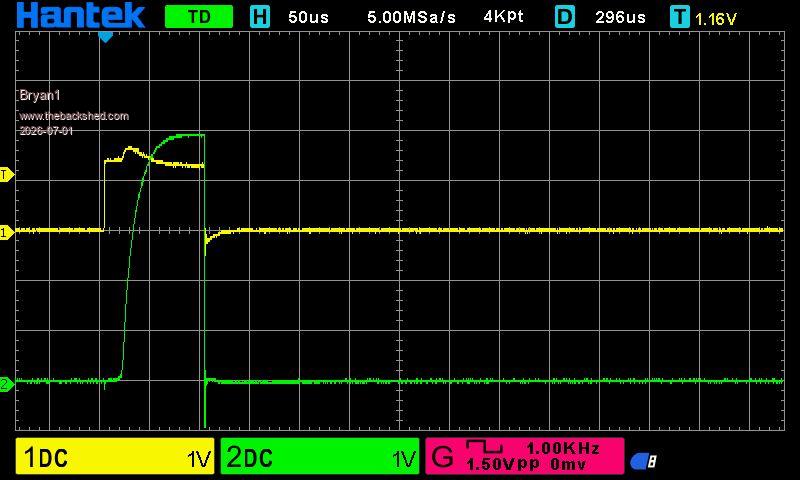Open the 50us timebase setting

pyautogui.click(x=308, y=17)
